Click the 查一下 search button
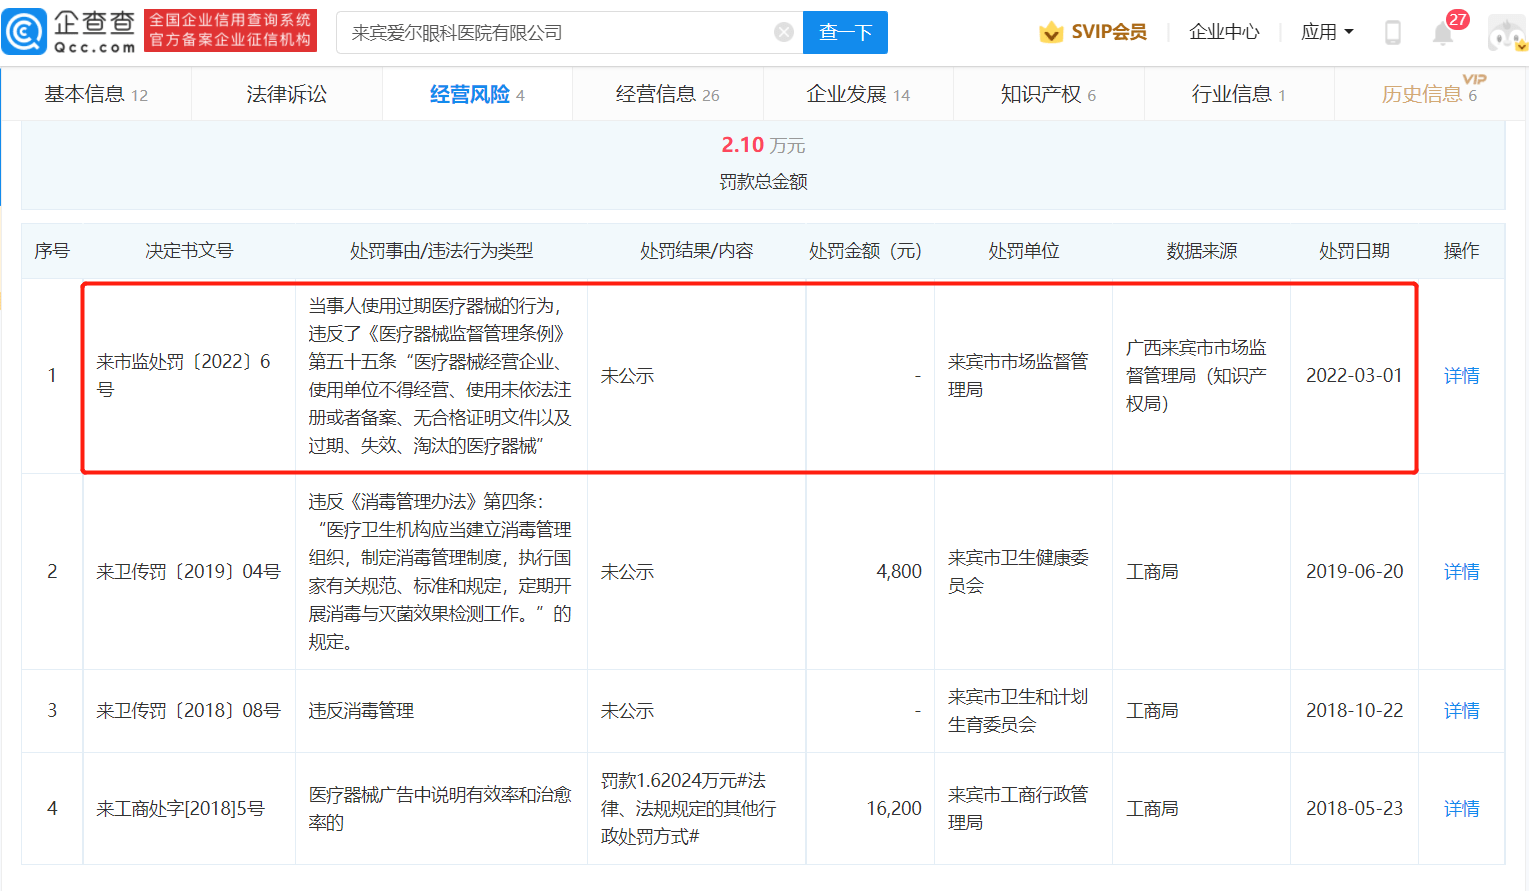The width and height of the screenshot is (1529, 891). 846,33
